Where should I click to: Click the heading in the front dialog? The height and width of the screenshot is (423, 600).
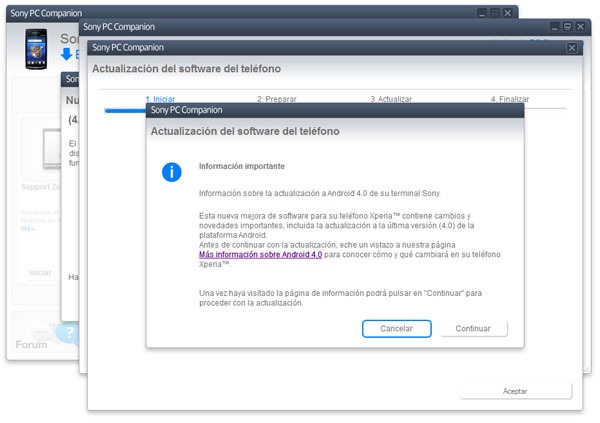click(245, 131)
